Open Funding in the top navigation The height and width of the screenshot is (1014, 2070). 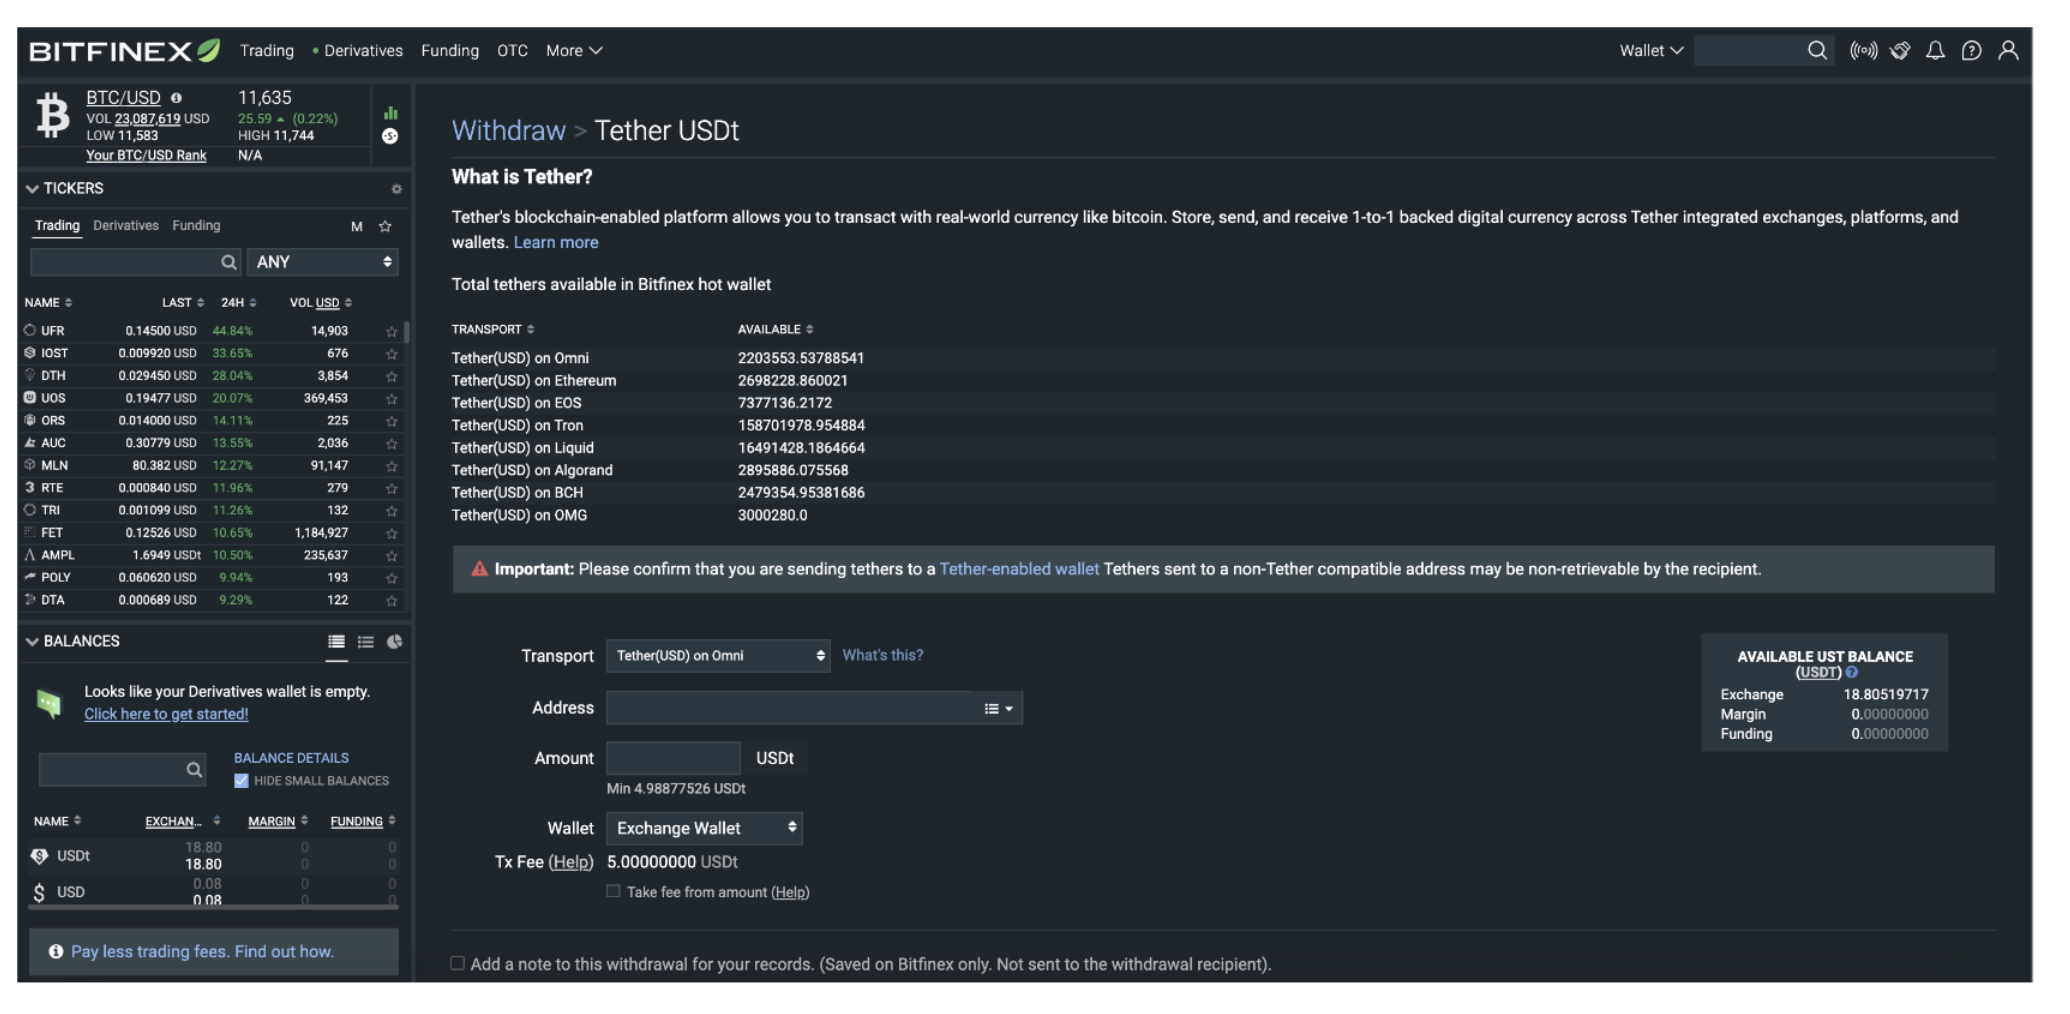[450, 51]
